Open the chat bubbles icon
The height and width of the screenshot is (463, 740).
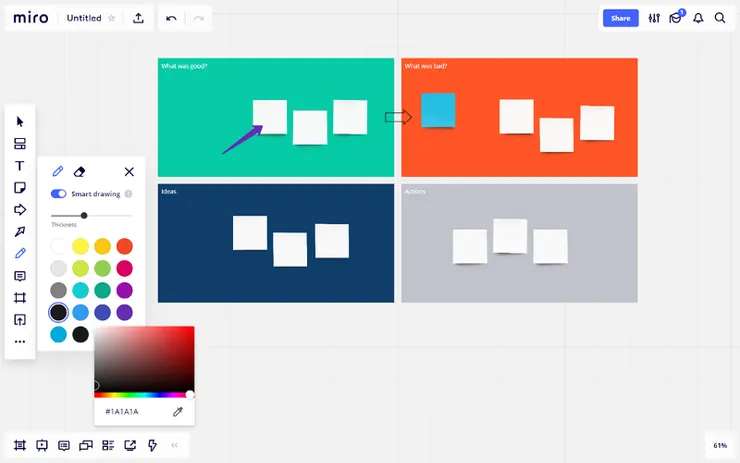coord(86,445)
